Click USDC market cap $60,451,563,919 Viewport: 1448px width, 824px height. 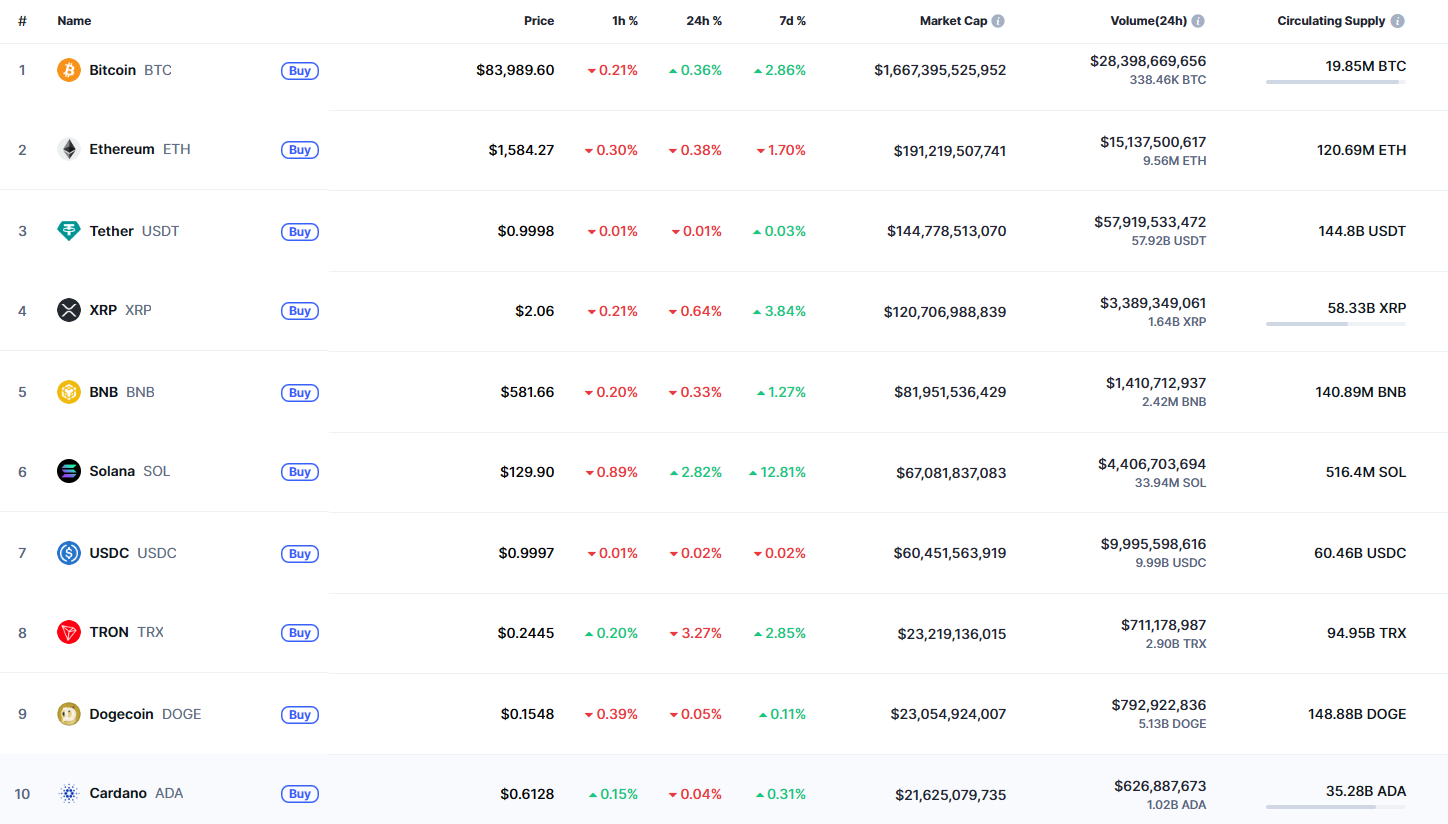click(x=951, y=553)
